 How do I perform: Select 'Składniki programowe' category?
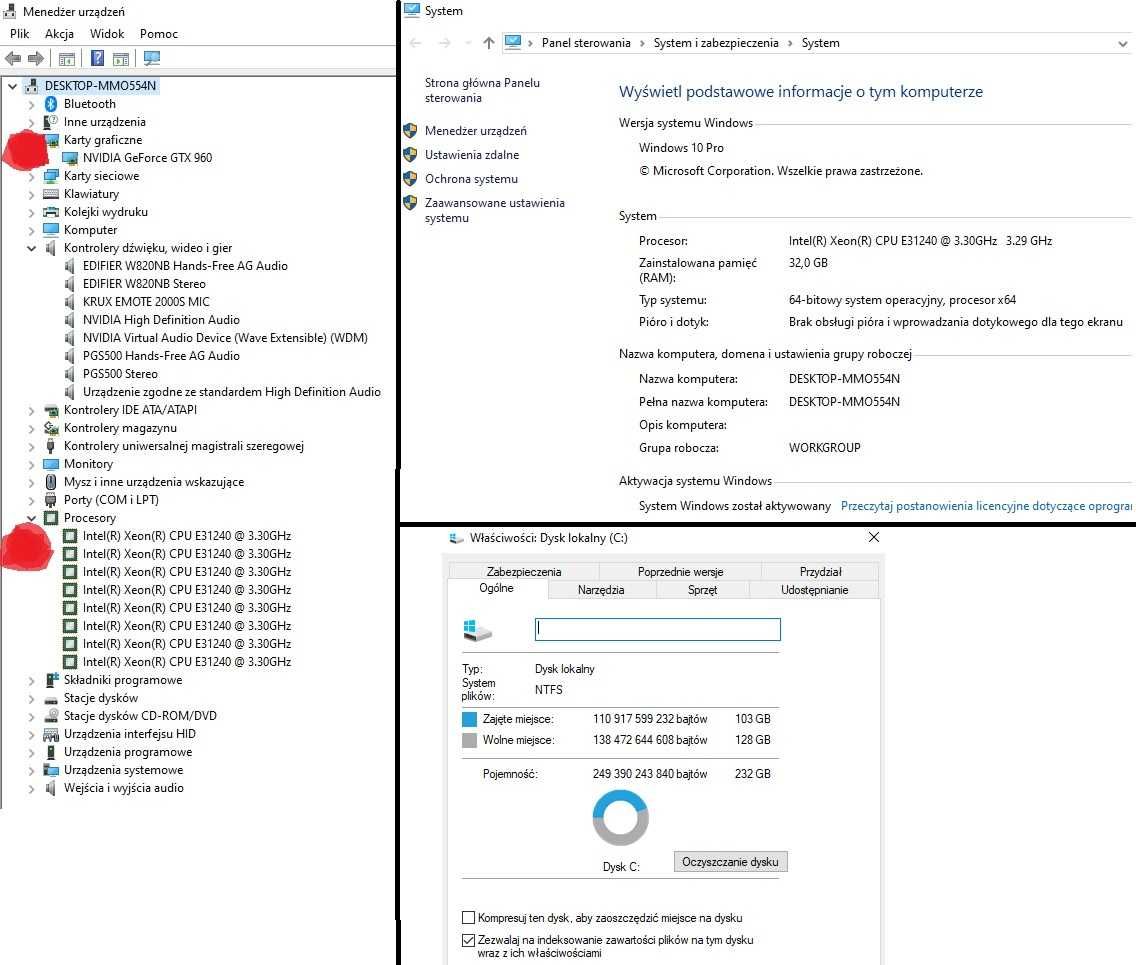pyautogui.click(x=122, y=680)
